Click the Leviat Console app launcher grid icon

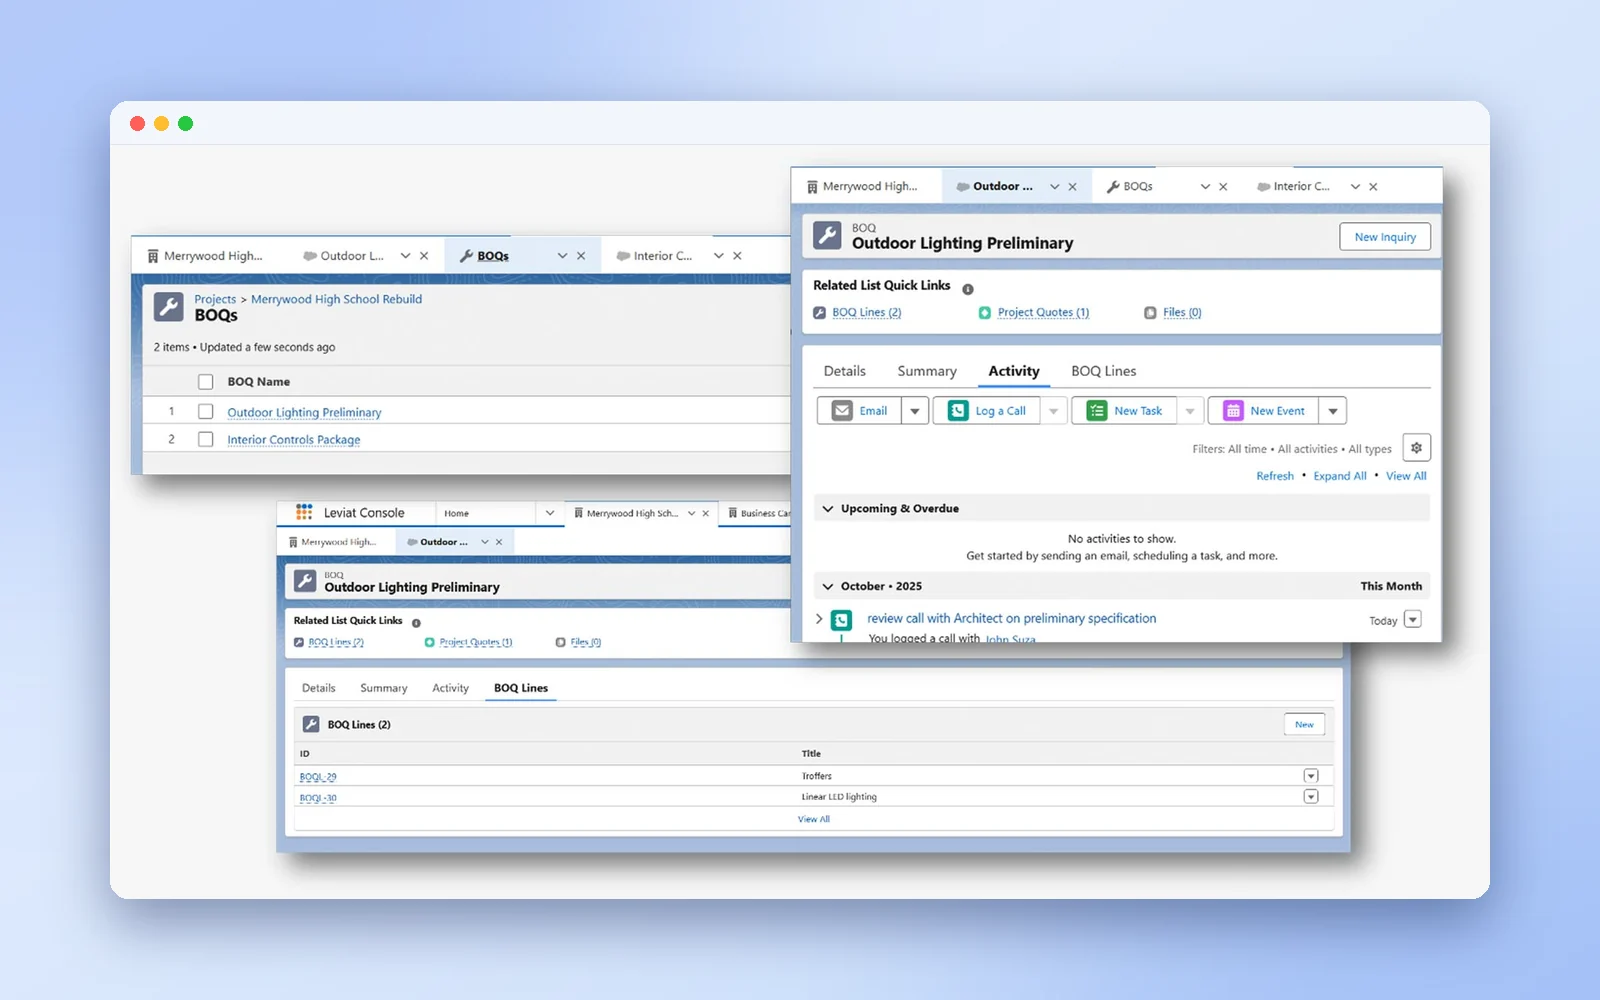click(x=304, y=512)
